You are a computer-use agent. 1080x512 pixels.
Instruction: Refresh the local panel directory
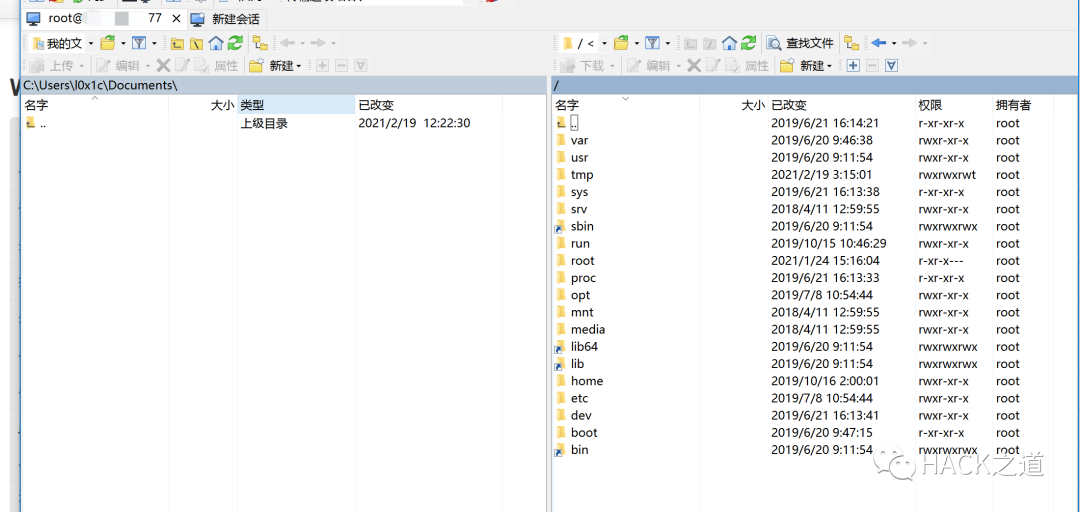coord(235,43)
